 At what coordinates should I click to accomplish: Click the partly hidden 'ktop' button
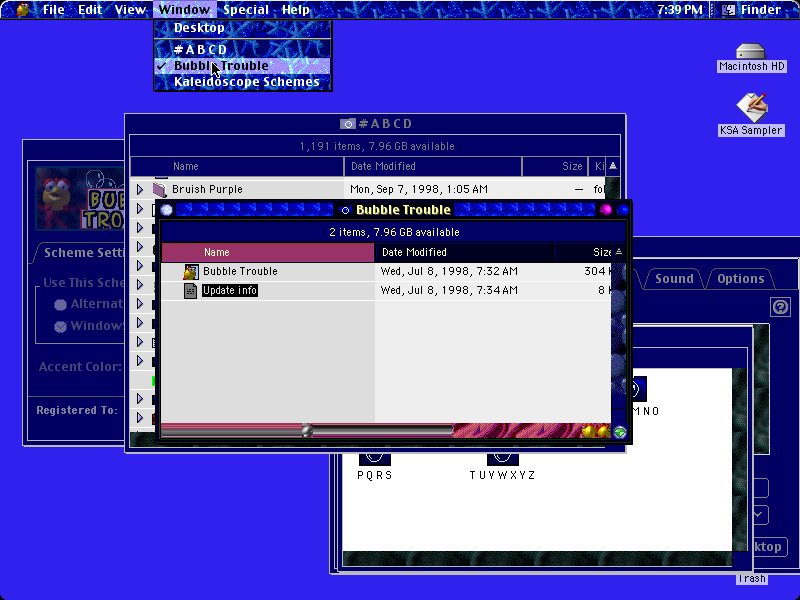[769, 546]
